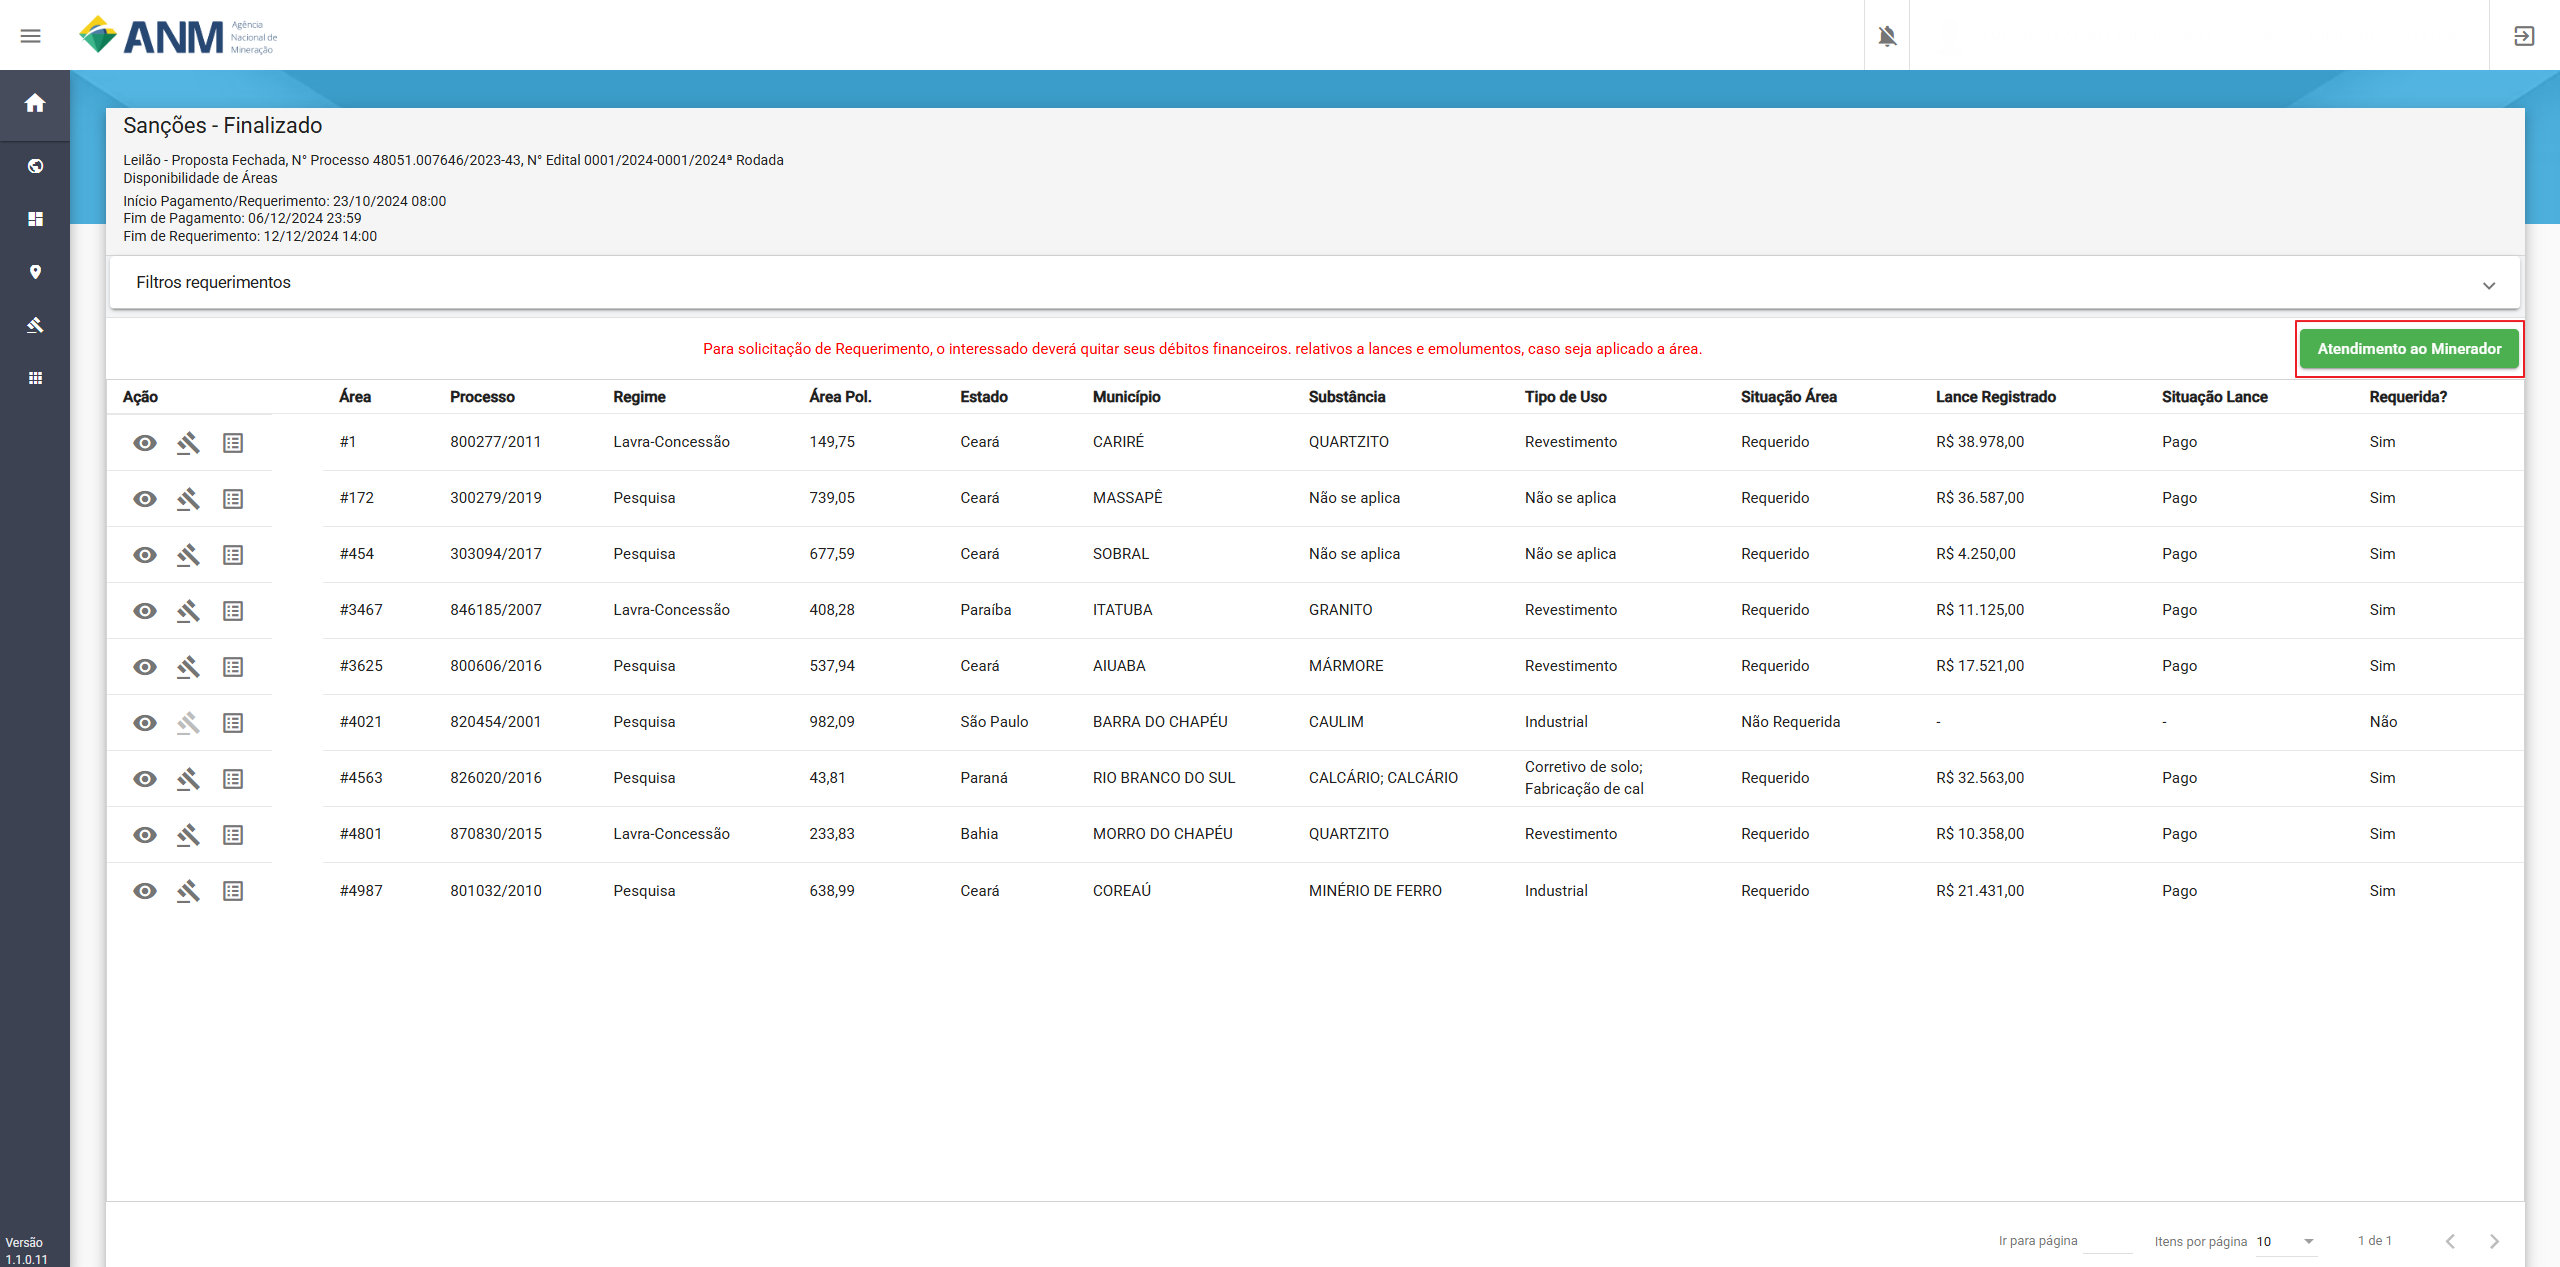Click the logout icon
The image size is (2560, 1267).
tap(2524, 36)
